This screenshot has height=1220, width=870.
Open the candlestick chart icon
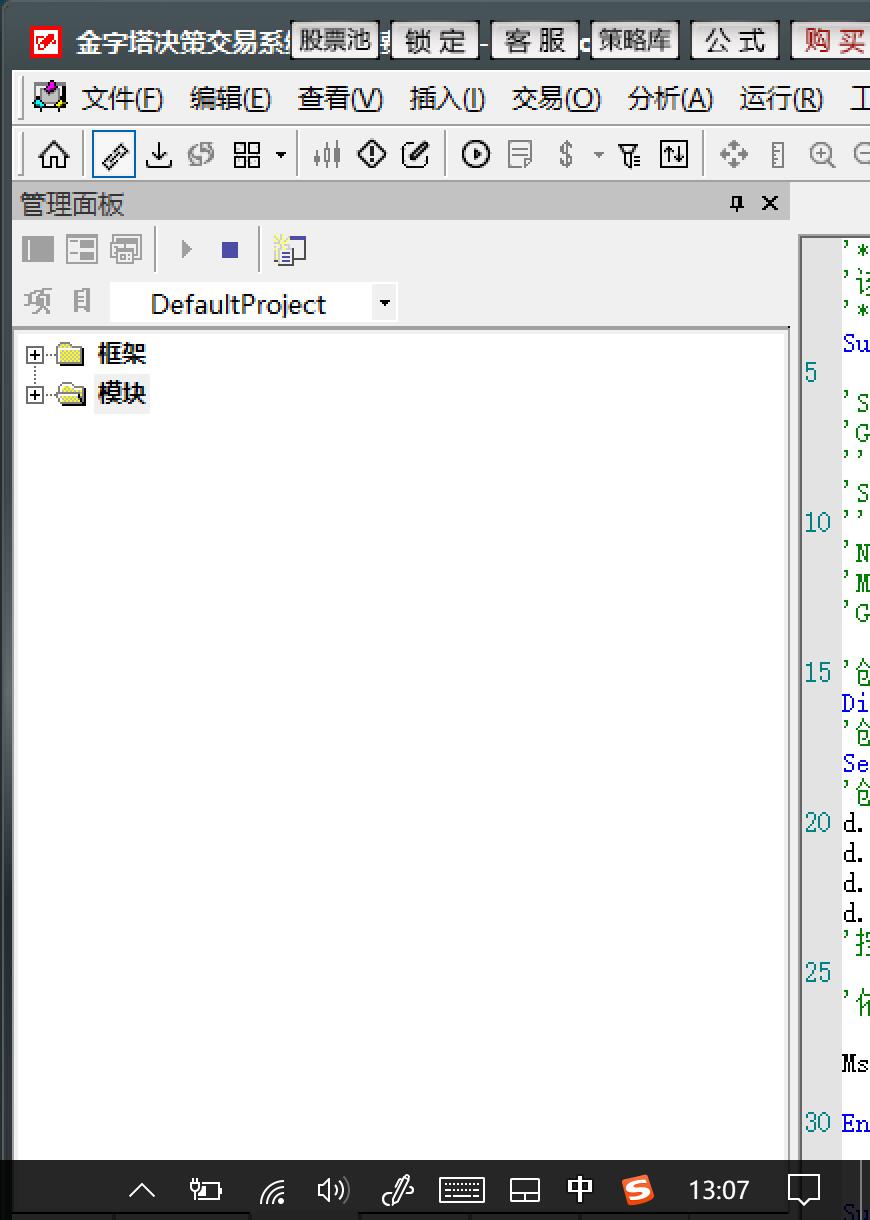coord(327,155)
